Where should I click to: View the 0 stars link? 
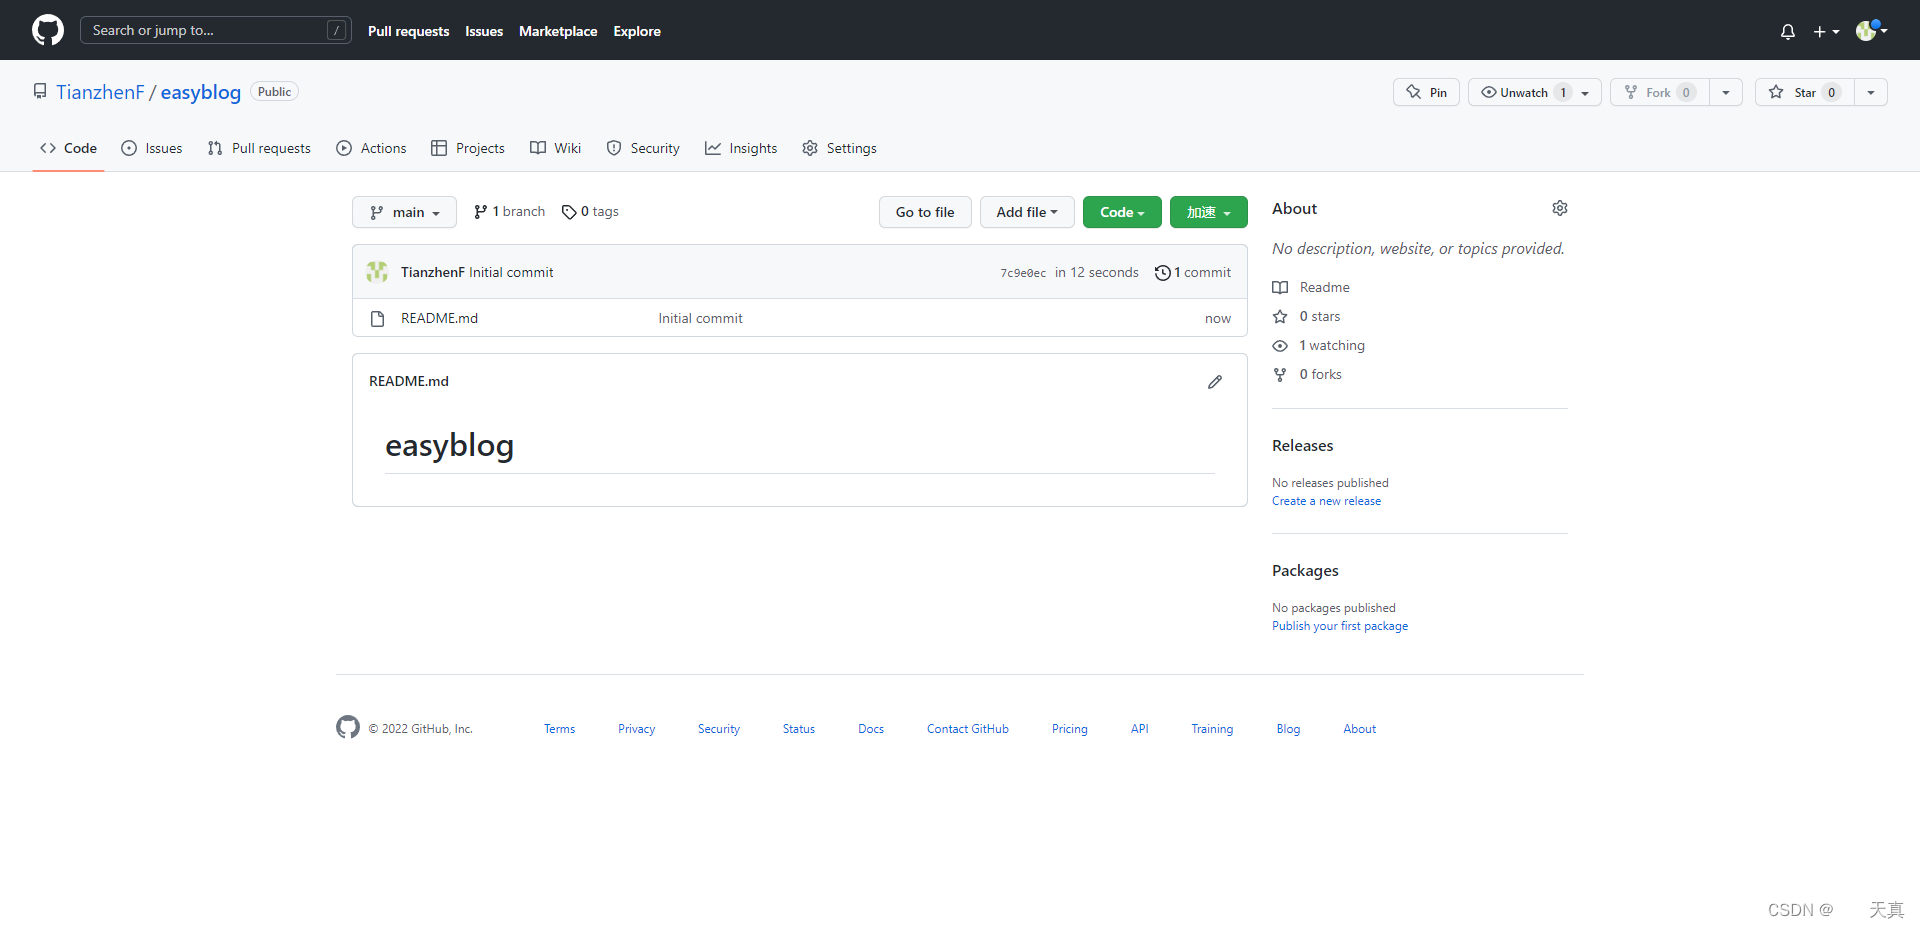point(1306,316)
